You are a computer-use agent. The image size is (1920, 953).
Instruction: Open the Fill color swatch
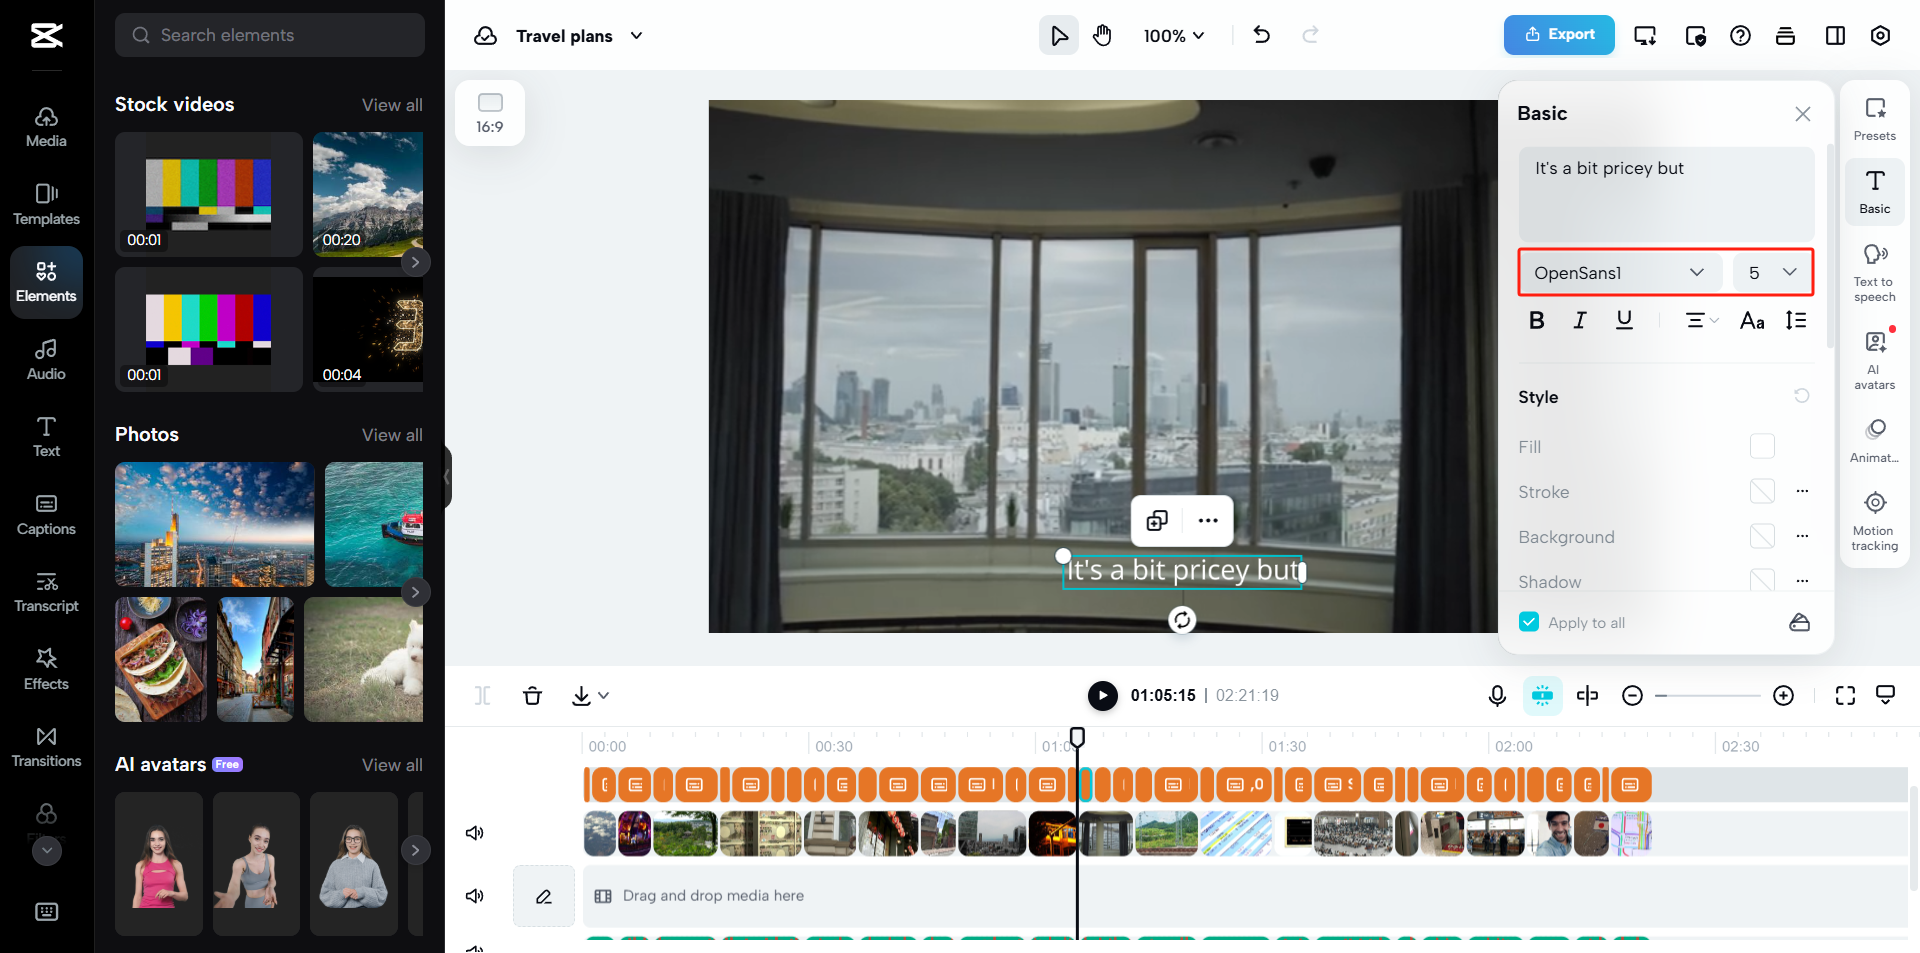click(1762, 446)
